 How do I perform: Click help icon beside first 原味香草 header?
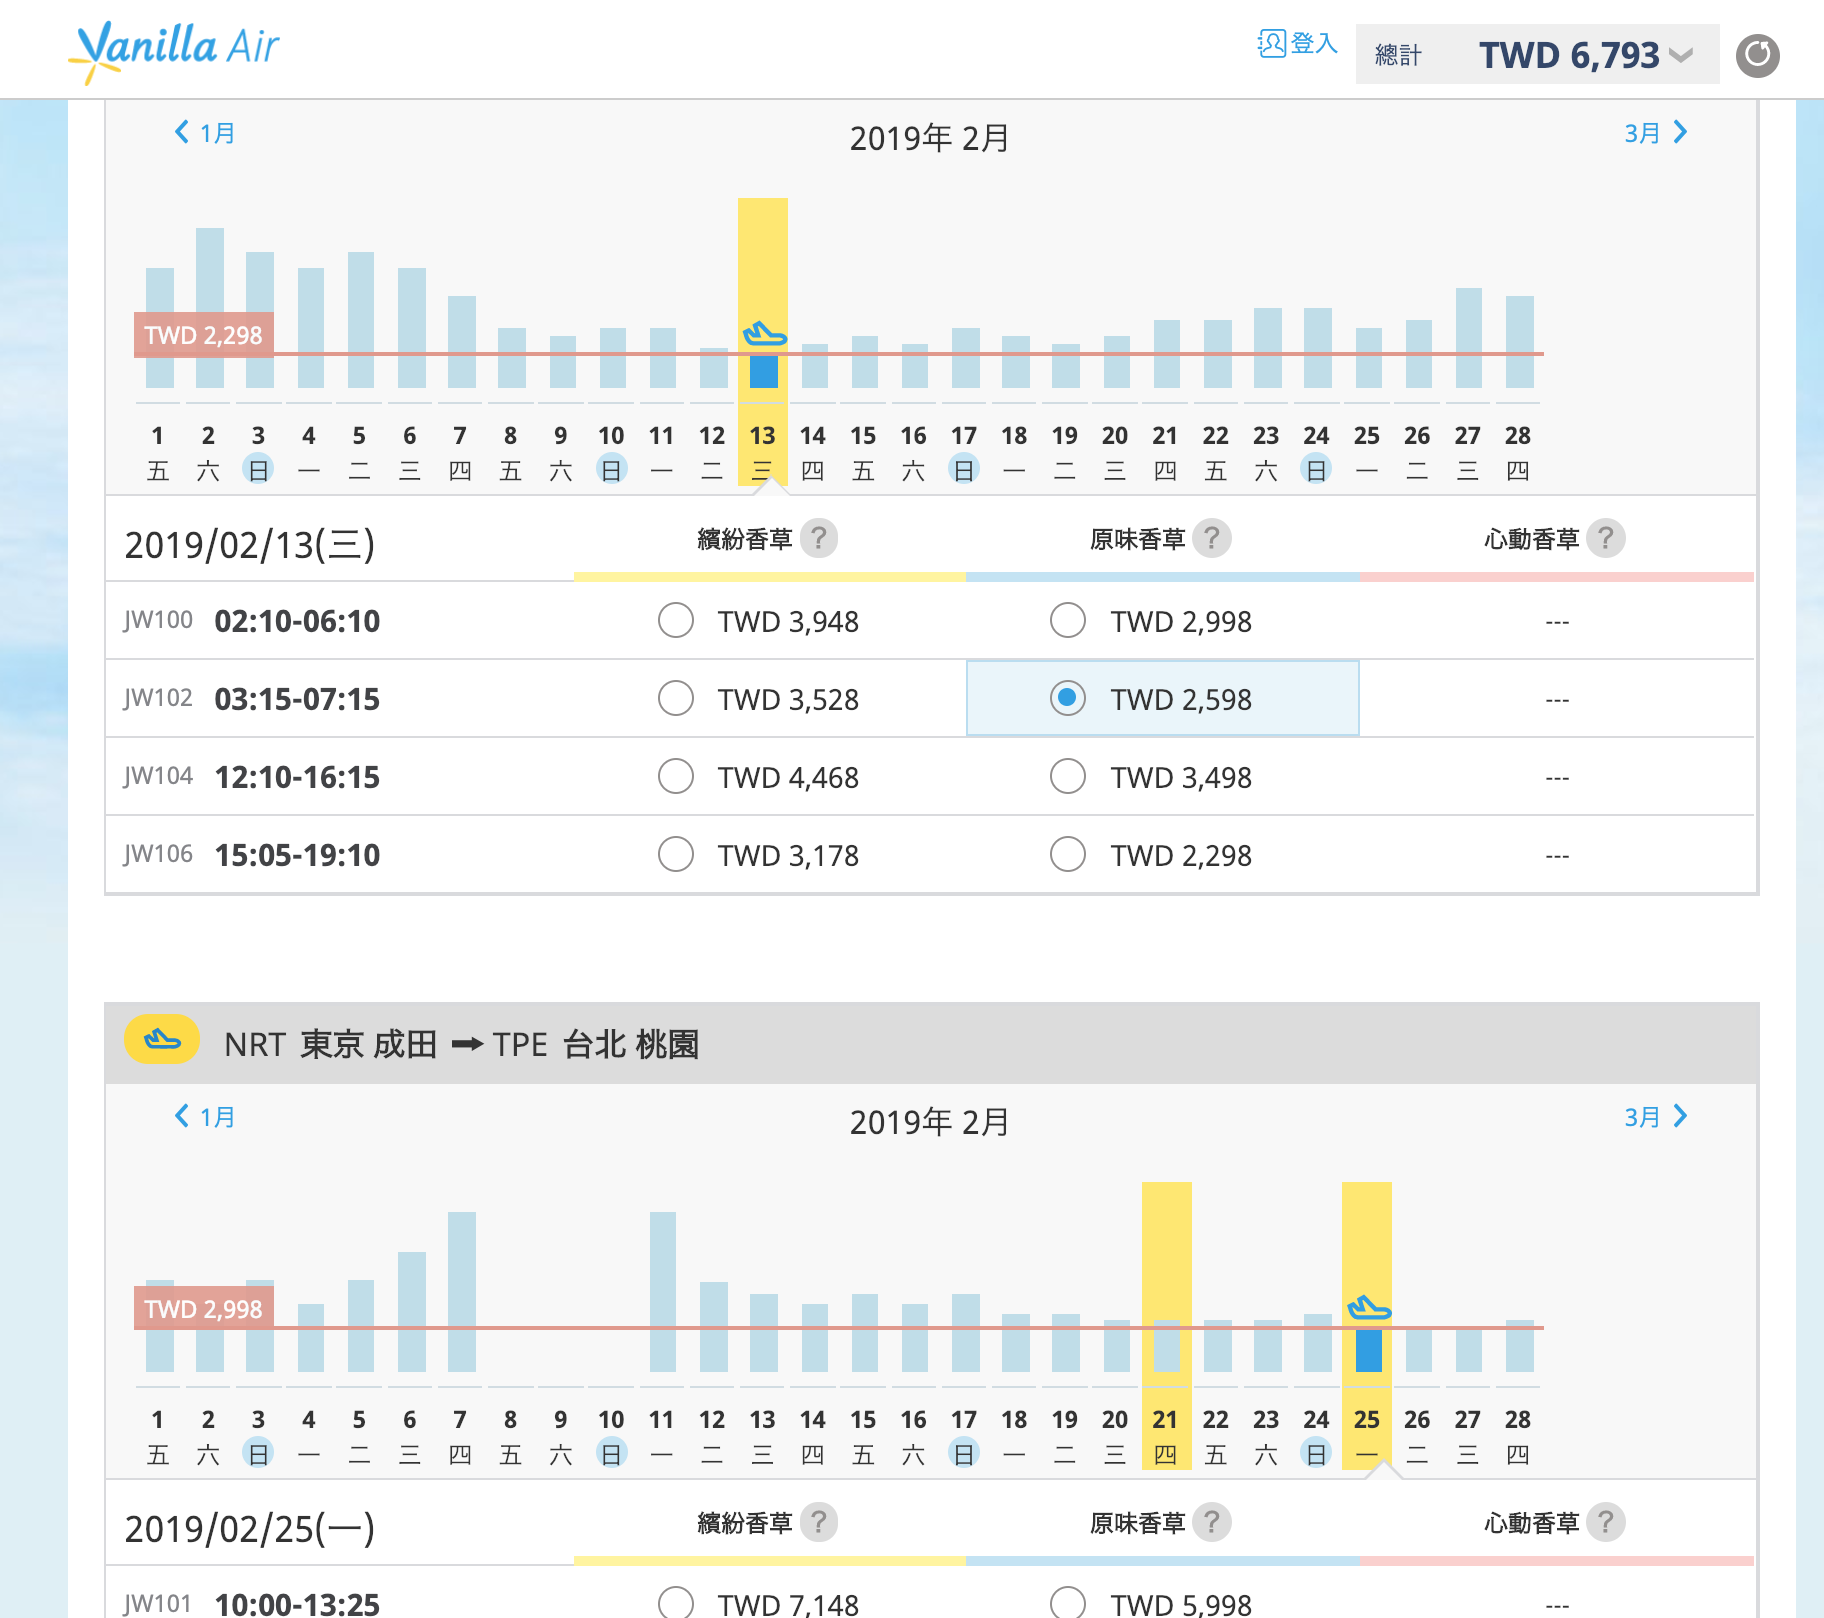click(1211, 539)
